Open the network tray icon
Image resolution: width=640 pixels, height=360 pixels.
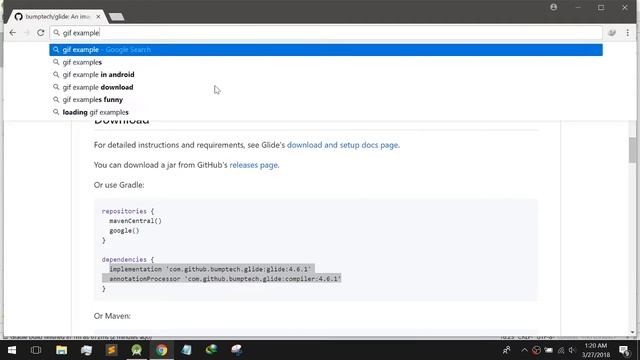click(561, 350)
